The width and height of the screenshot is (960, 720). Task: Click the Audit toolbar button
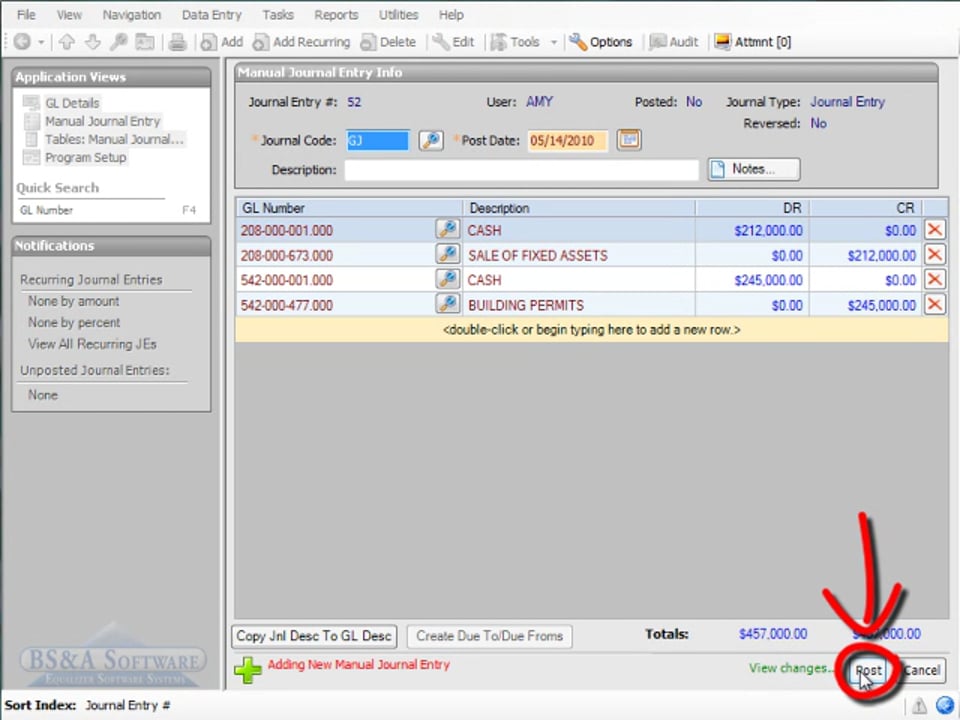coord(673,42)
